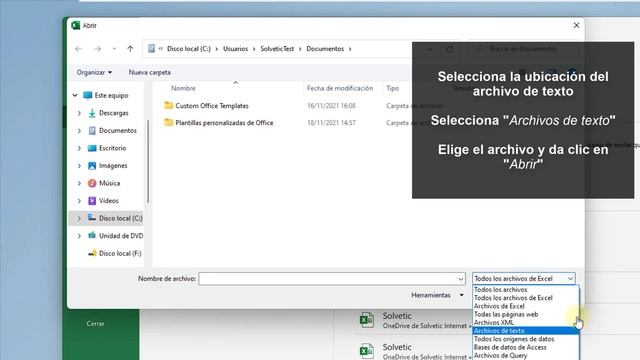Click sidebar navigation pane scrollbar
The height and width of the screenshot is (360, 640).
(148, 161)
